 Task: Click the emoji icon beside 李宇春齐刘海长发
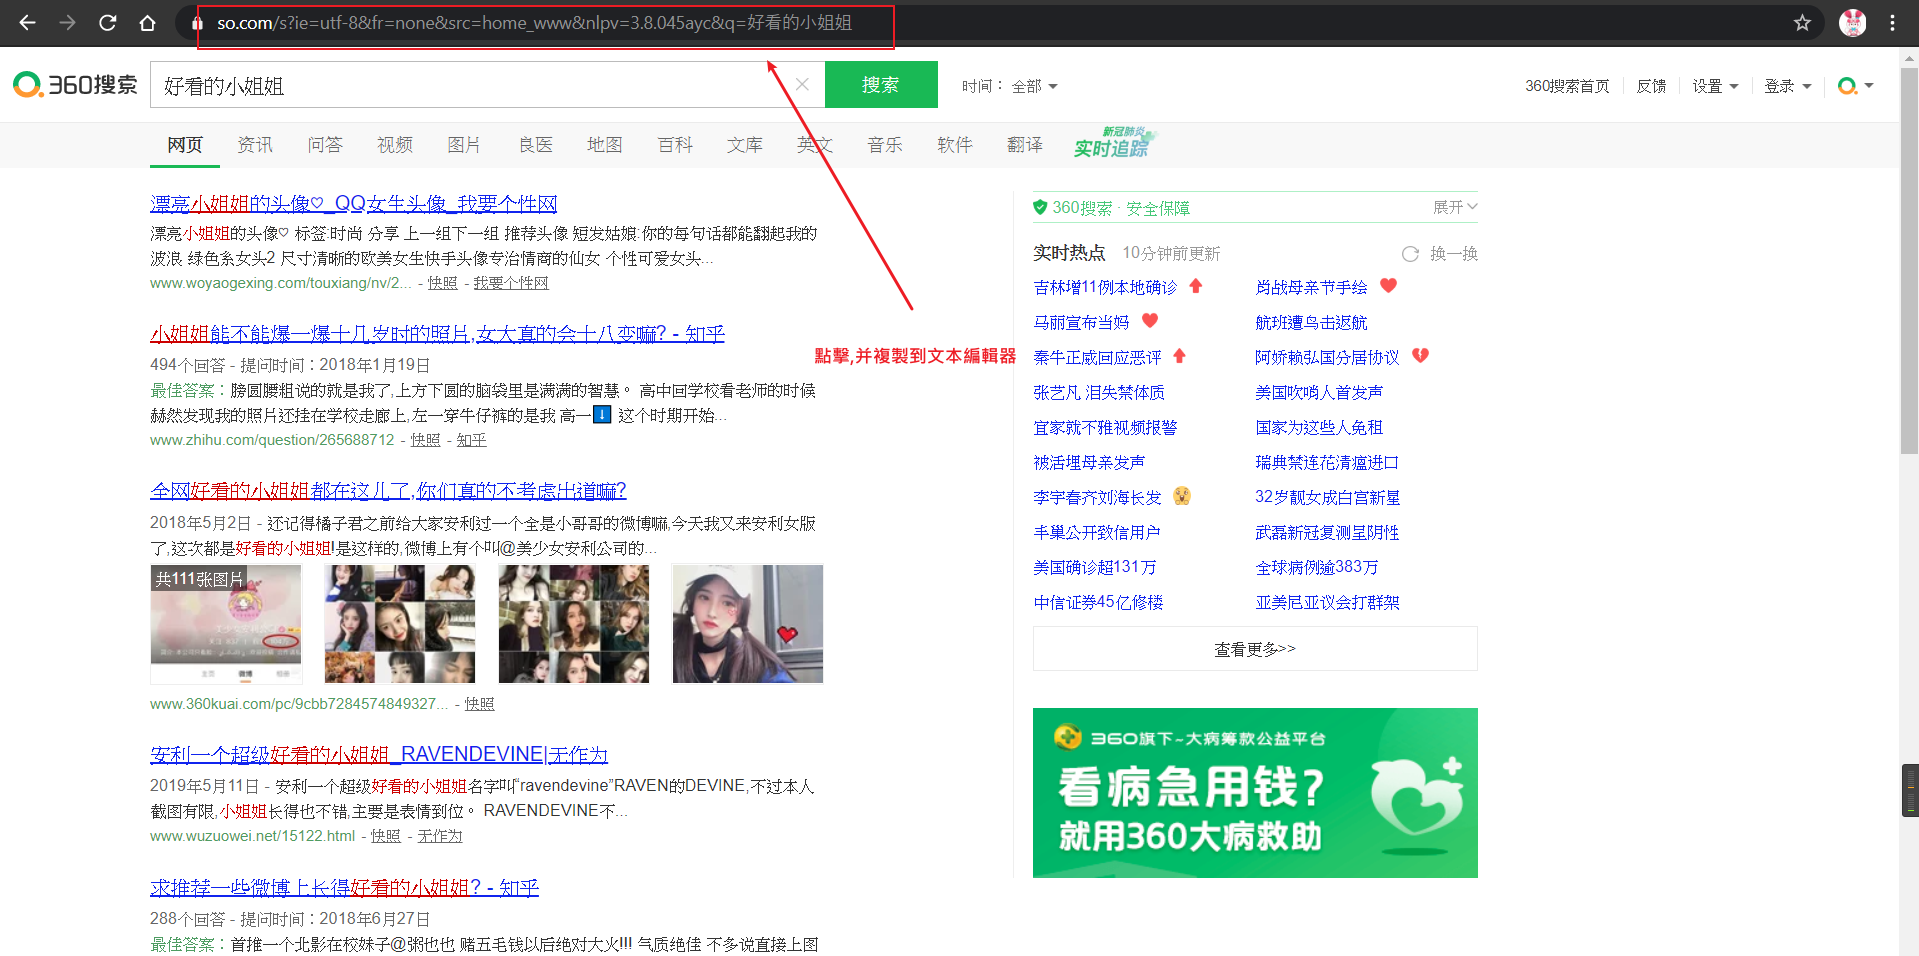click(x=1182, y=496)
